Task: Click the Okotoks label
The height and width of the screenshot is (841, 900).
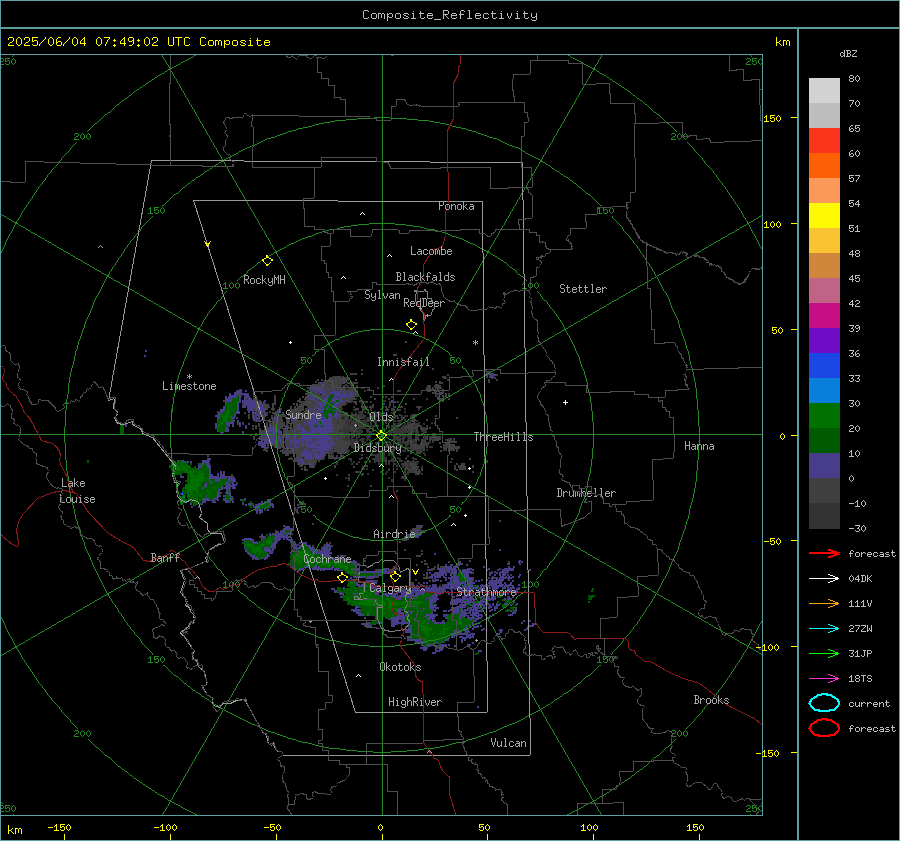Action: tap(401, 667)
